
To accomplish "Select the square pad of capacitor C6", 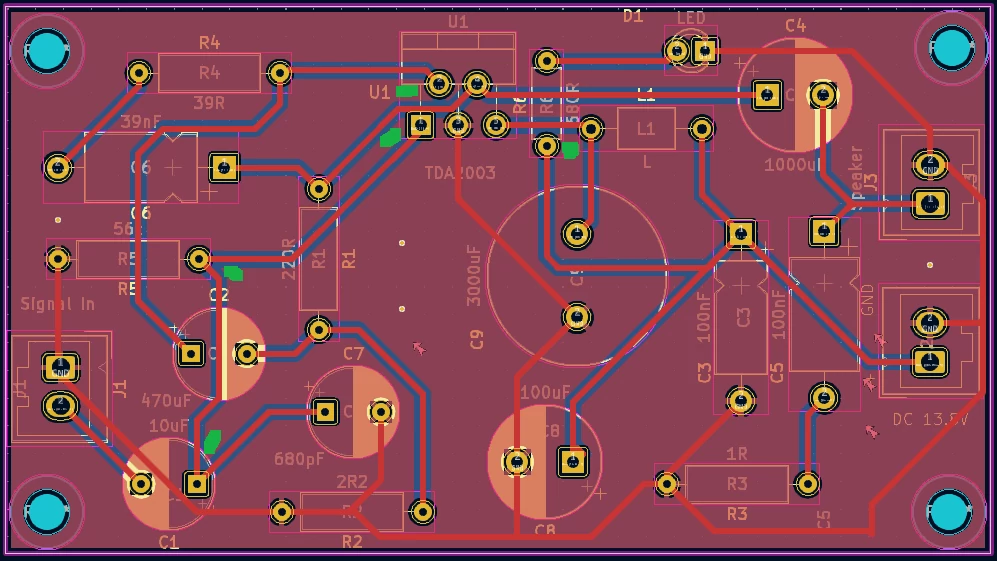I will coord(224,168).
